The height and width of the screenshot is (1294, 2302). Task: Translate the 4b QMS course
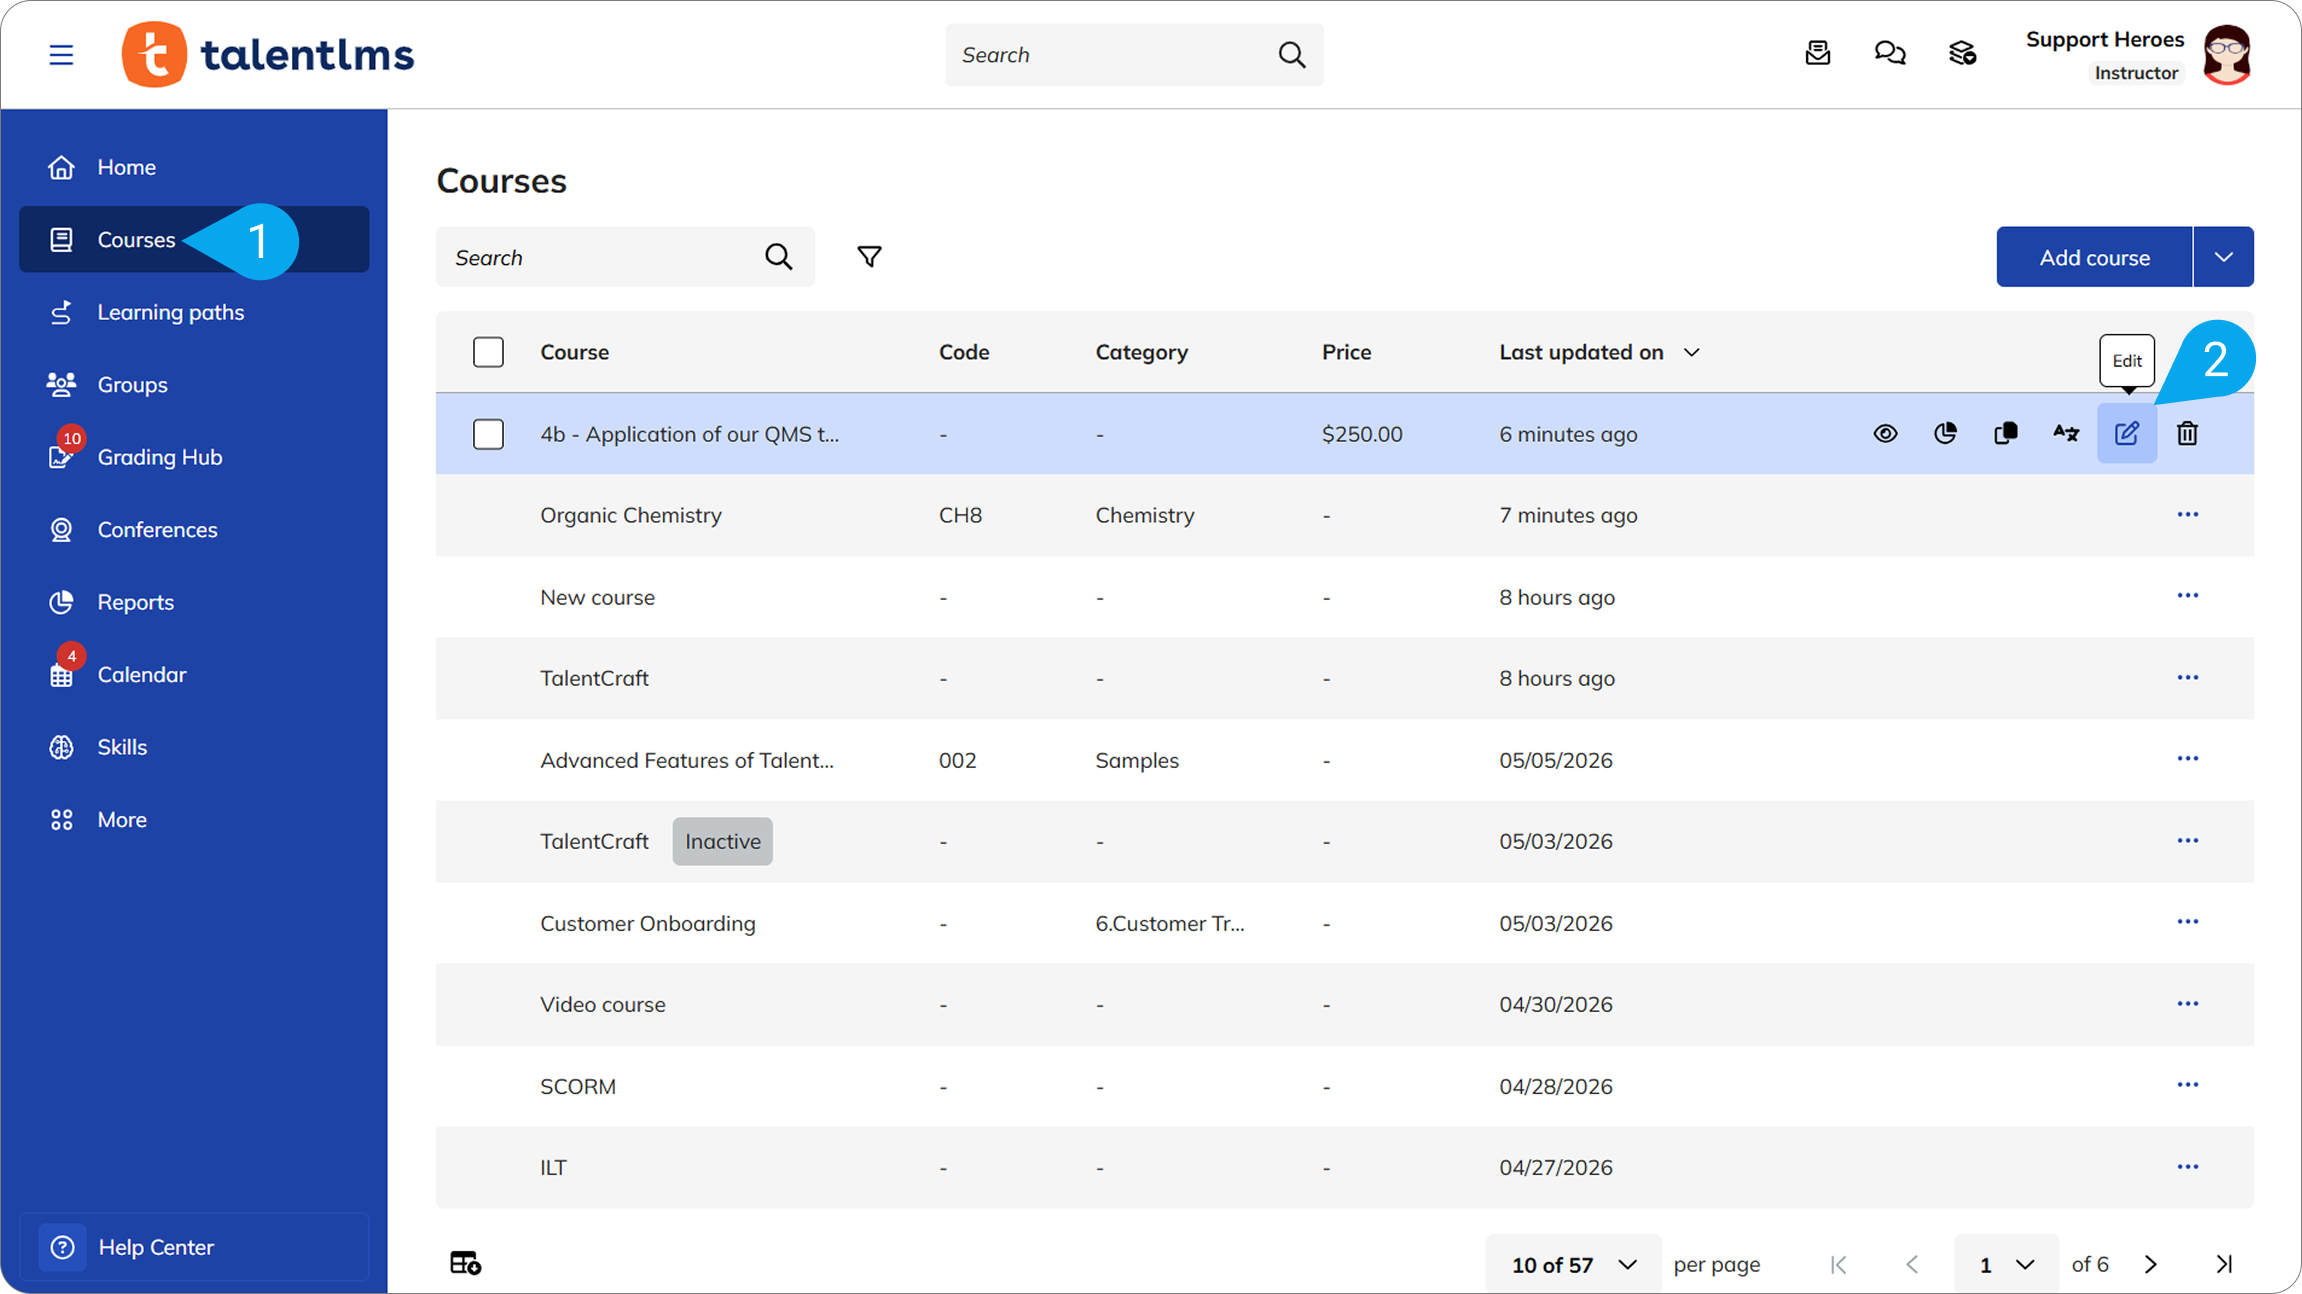pos(2066,433)
